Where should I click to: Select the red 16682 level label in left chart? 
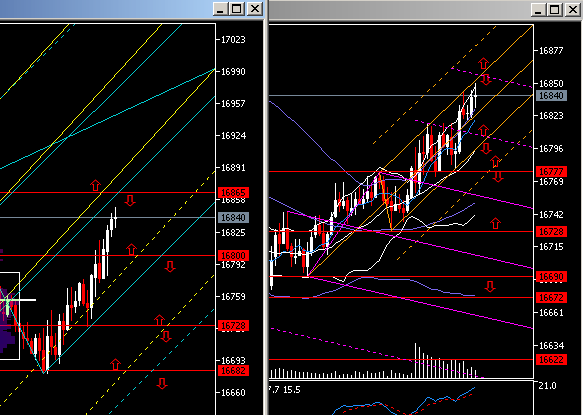(233, 371)
